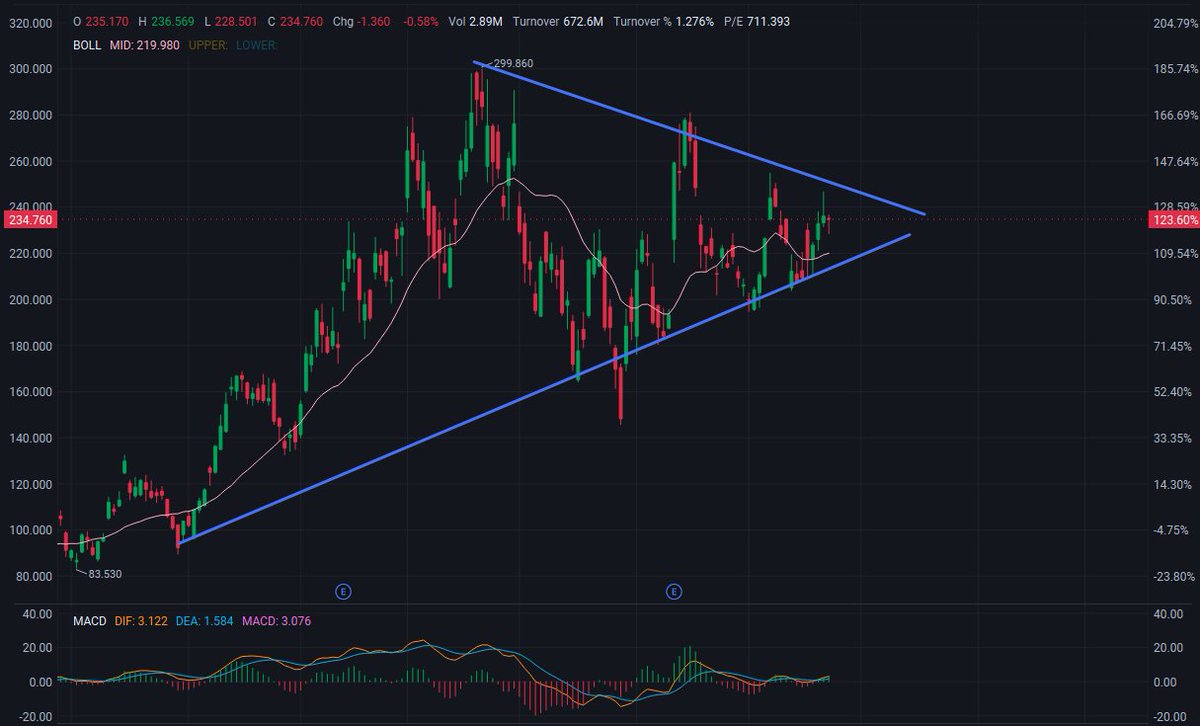Click the second earnings 'E' marker icon
The image size is (1200, 726).
coord(674,592)
